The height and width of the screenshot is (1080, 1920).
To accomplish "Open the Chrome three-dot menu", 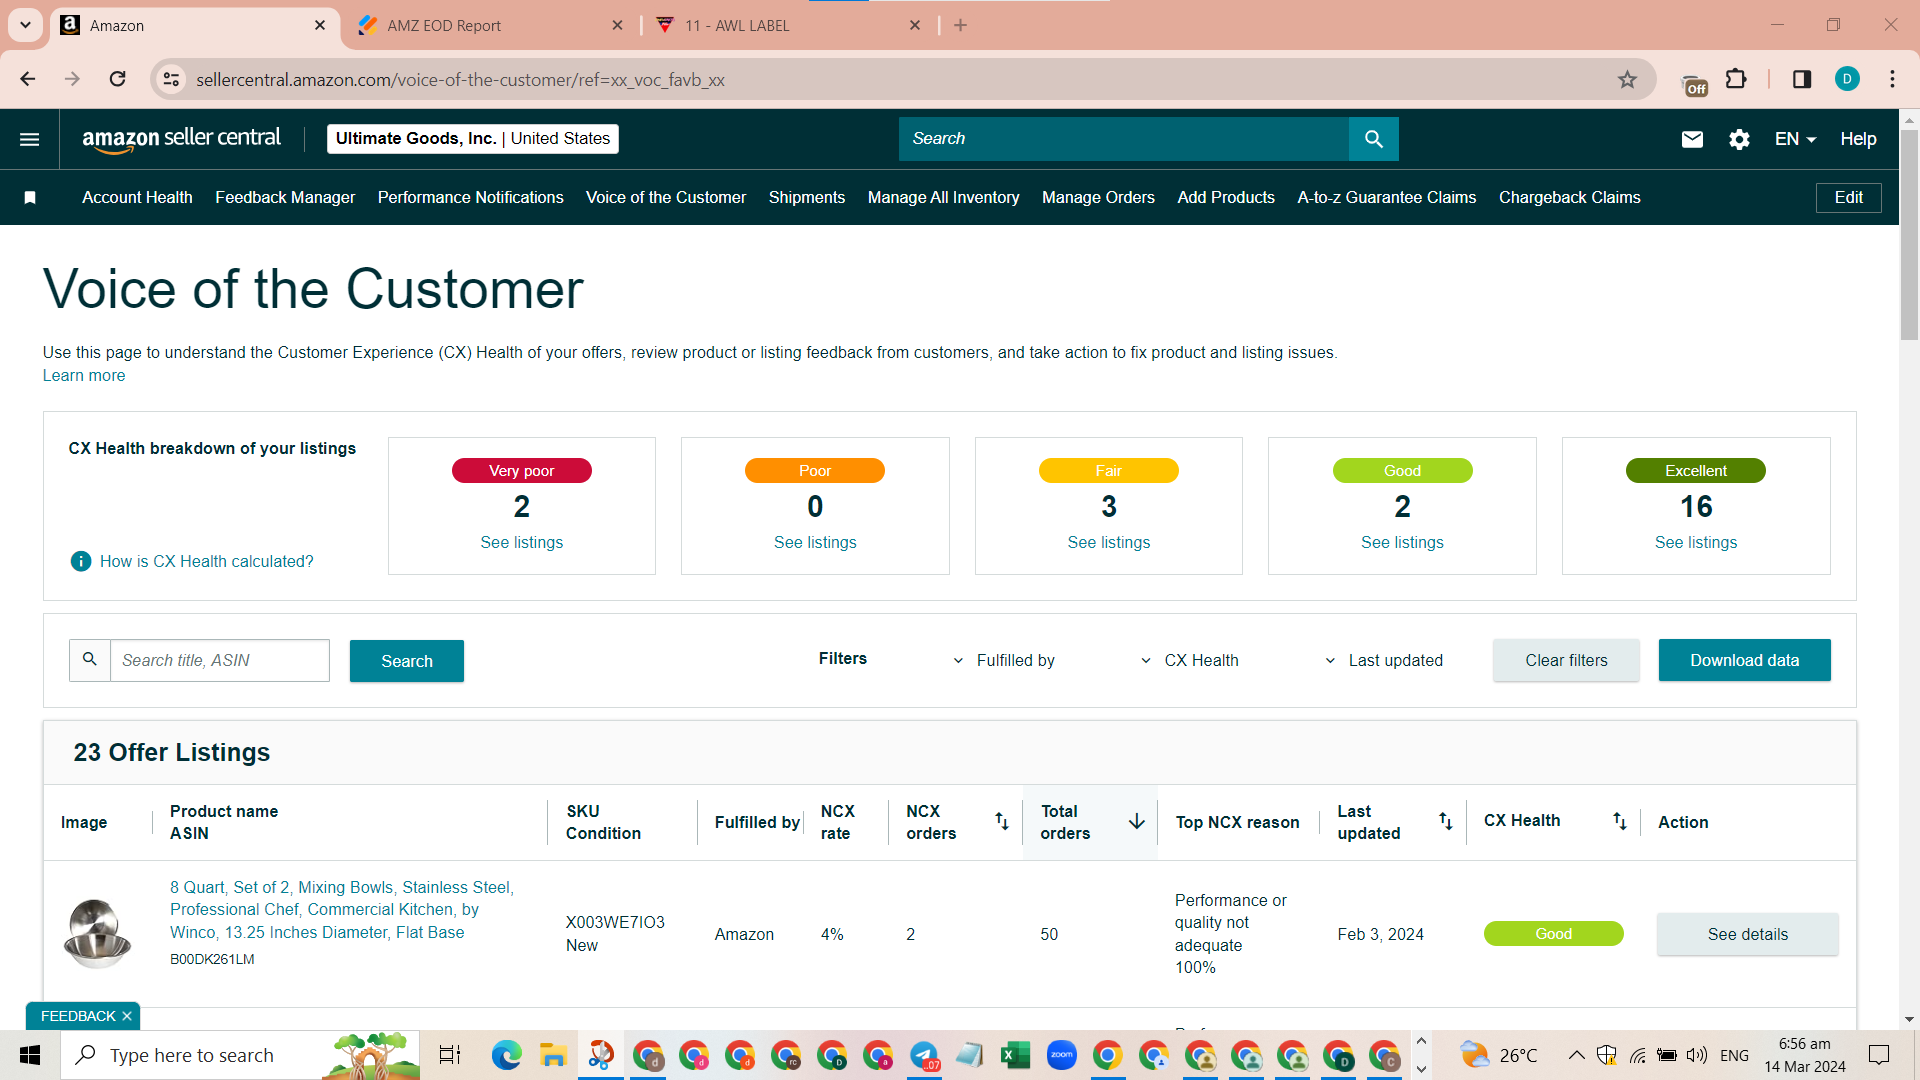I will click(1892, 79).
